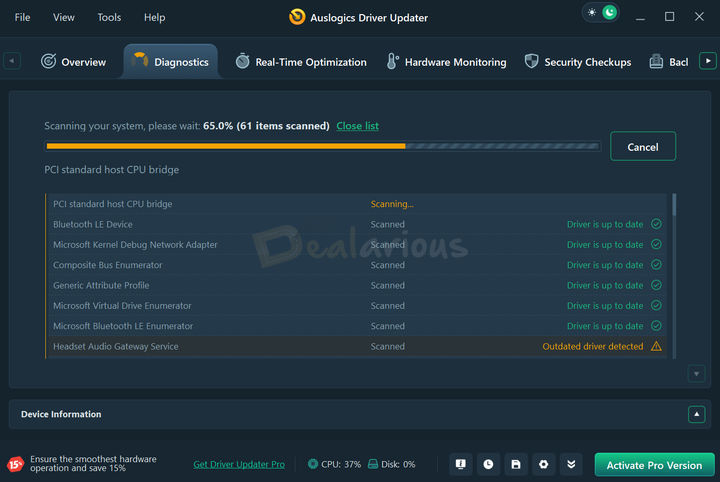
Task: Click the CPU usage indicator icon
Action: tap(313, 464)
